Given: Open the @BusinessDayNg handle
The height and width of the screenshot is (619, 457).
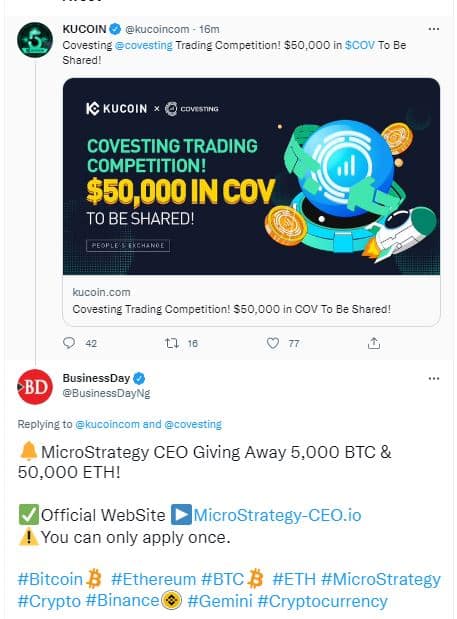Looking at the screenshot, I should click(106, 394).
